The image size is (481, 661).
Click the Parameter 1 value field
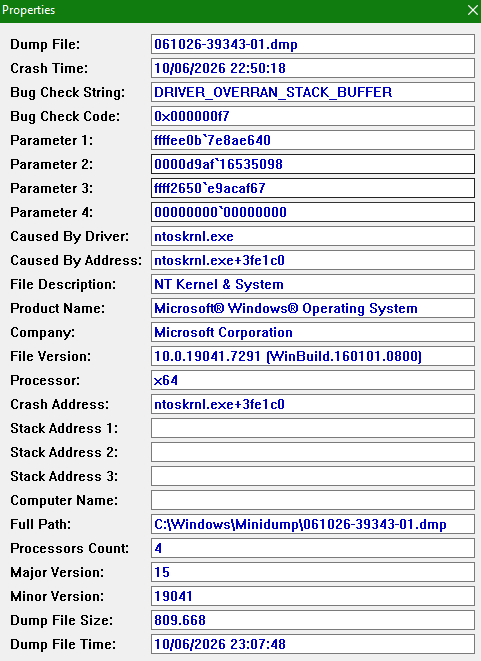coord(313,140)
